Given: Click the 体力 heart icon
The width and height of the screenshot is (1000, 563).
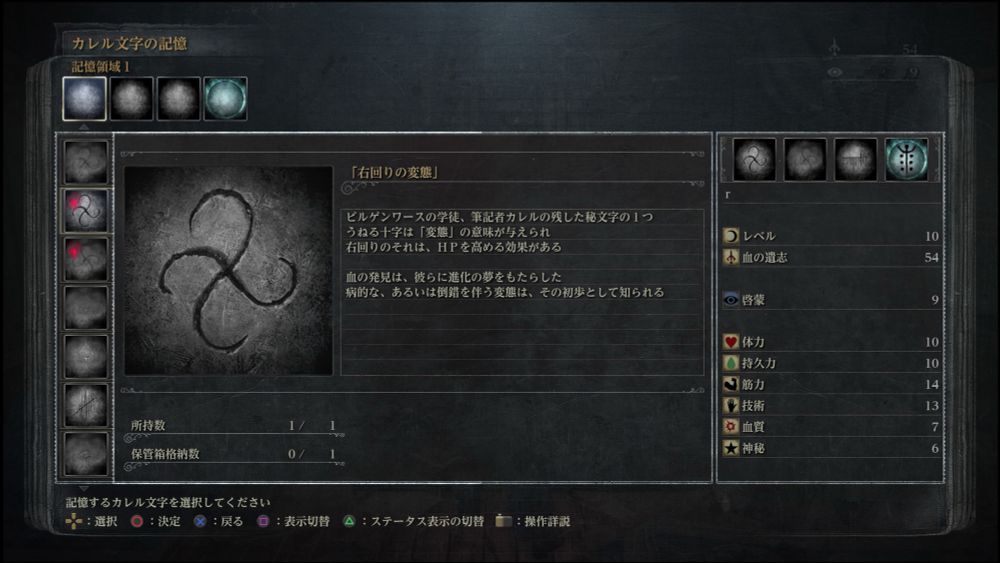Looking at the screenshot, I should click(731, 342).
